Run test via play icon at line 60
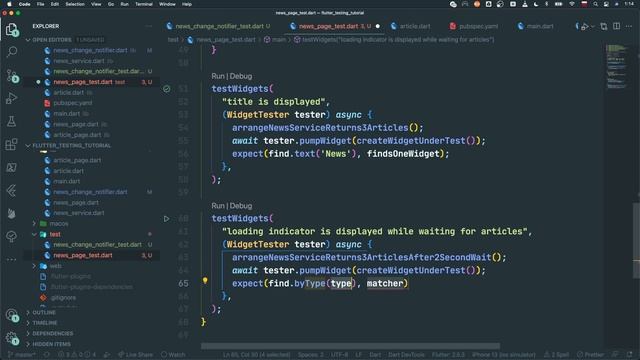Viewport: 640px width, 360px height. click(x=167, y=219)
